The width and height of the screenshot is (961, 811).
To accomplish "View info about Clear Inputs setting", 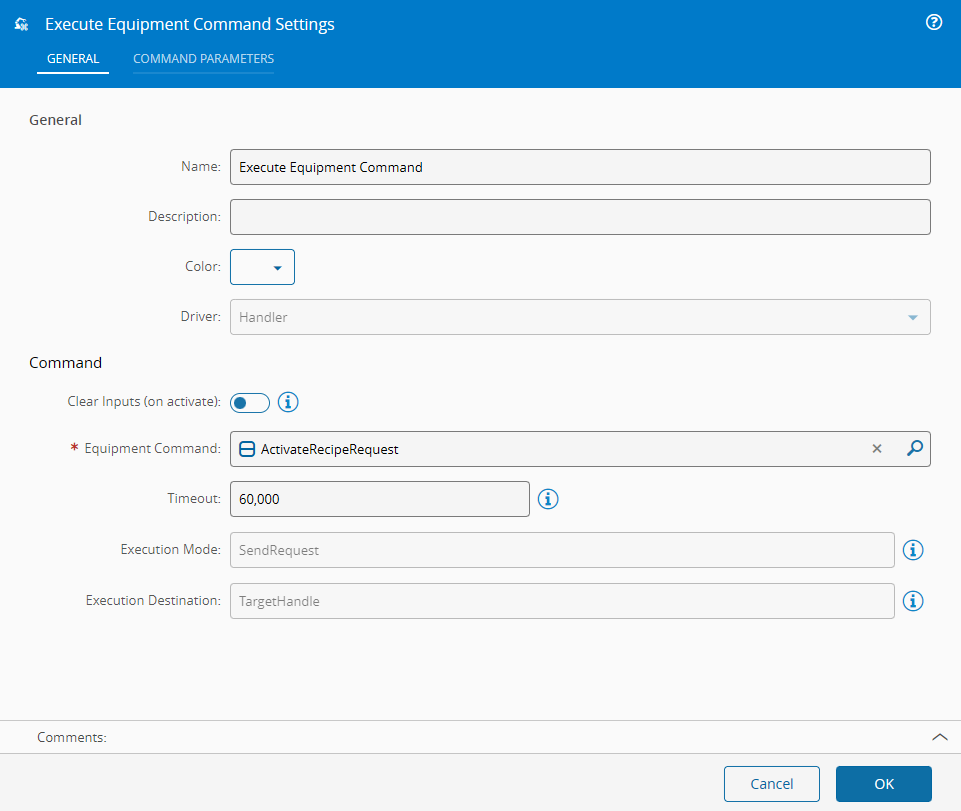I will [288, 402].
